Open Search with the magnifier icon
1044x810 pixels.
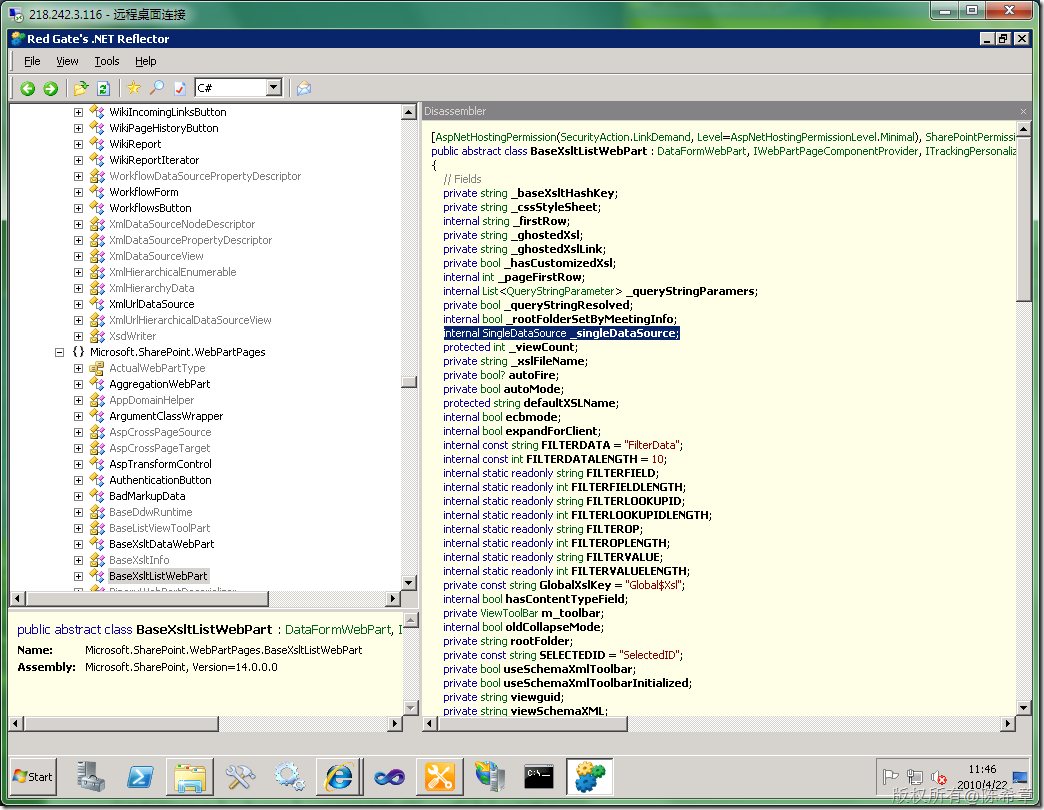coord(156,88)
